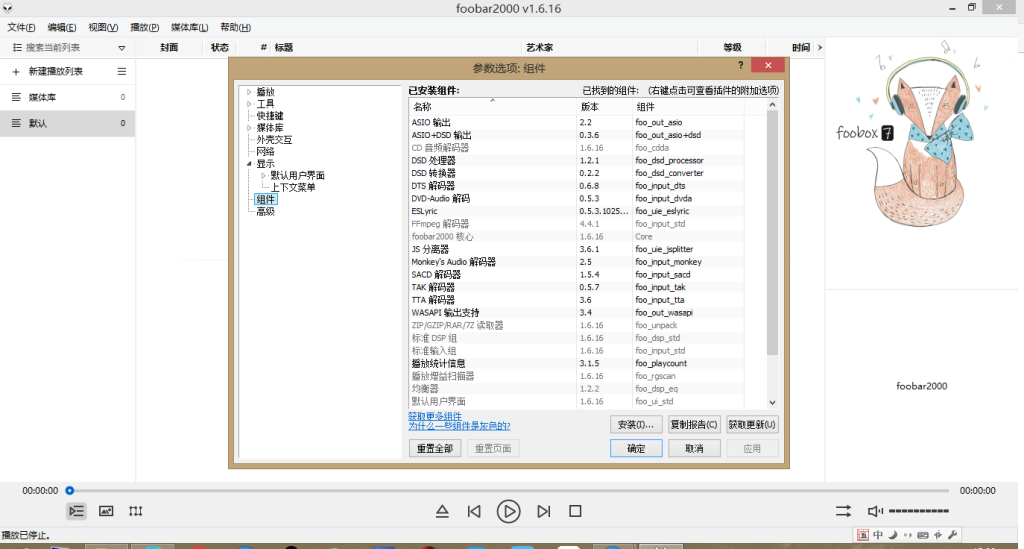Expand the 媒体库 tree node in preferences
This screenshot has width=1024, height=549.
click(x=249, y=128)
